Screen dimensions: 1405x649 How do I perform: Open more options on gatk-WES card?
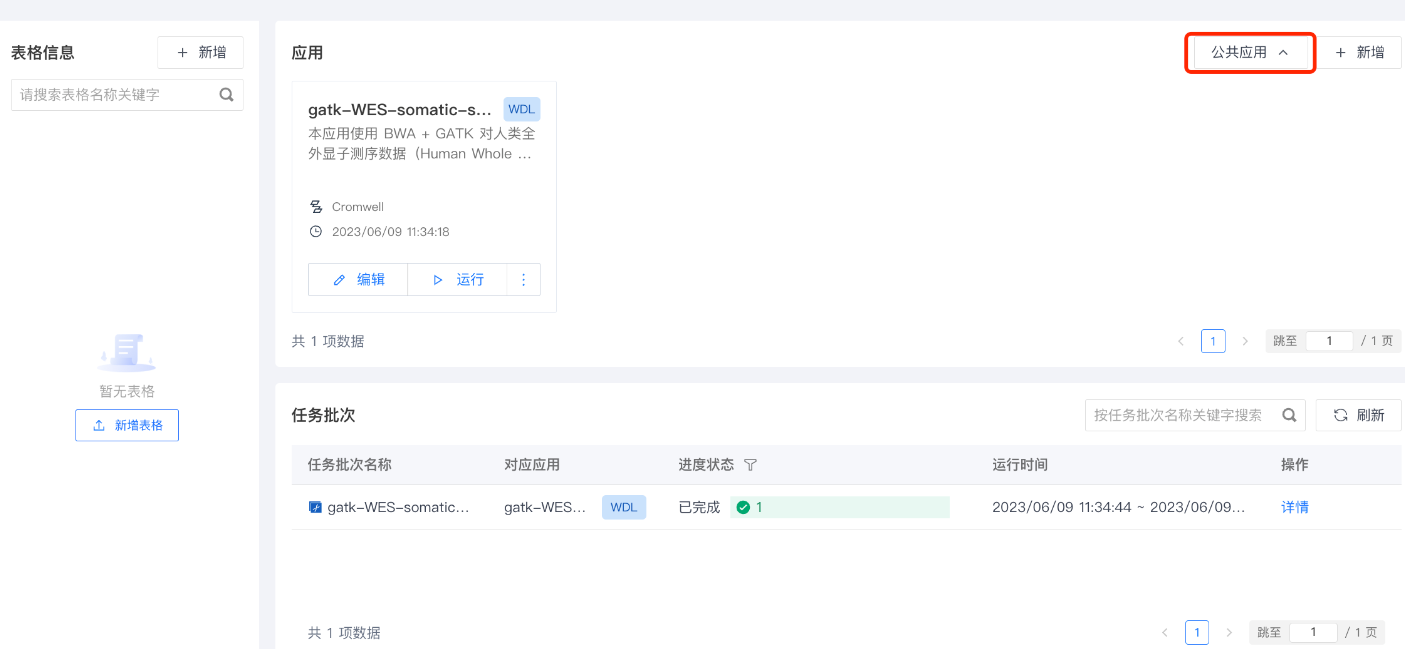[x=524, y=280]
